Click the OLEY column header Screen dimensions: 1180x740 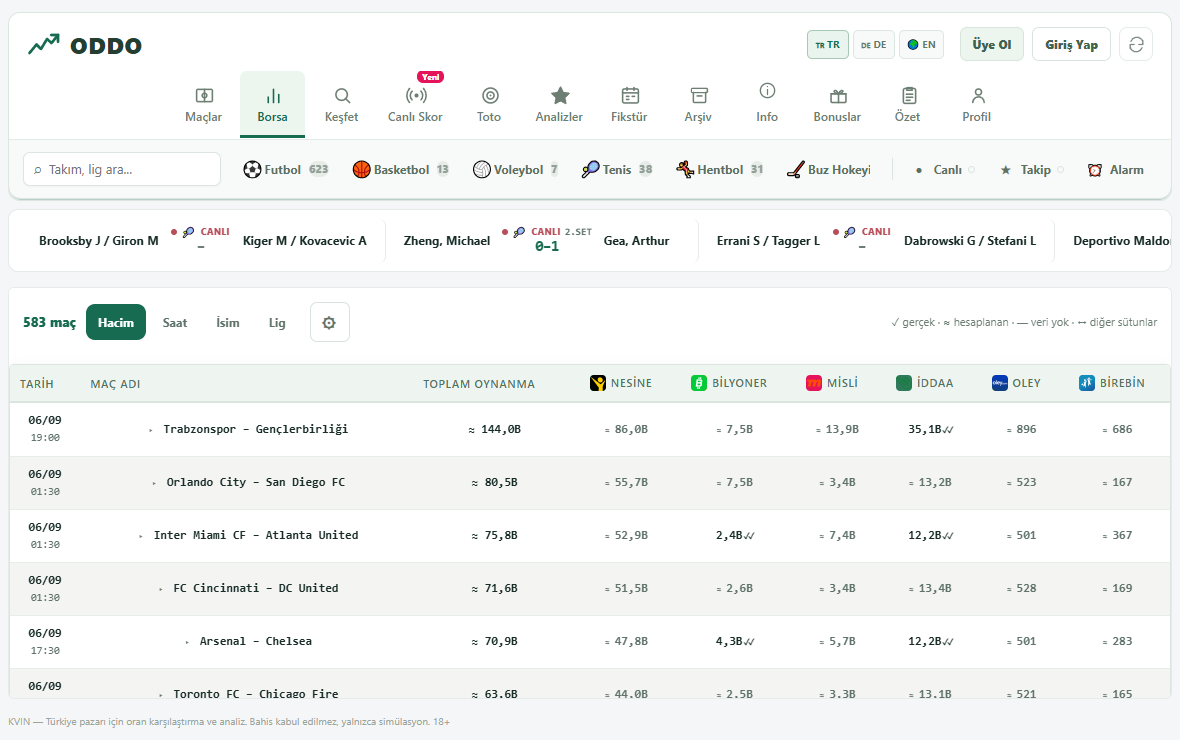click(1017, 383)
